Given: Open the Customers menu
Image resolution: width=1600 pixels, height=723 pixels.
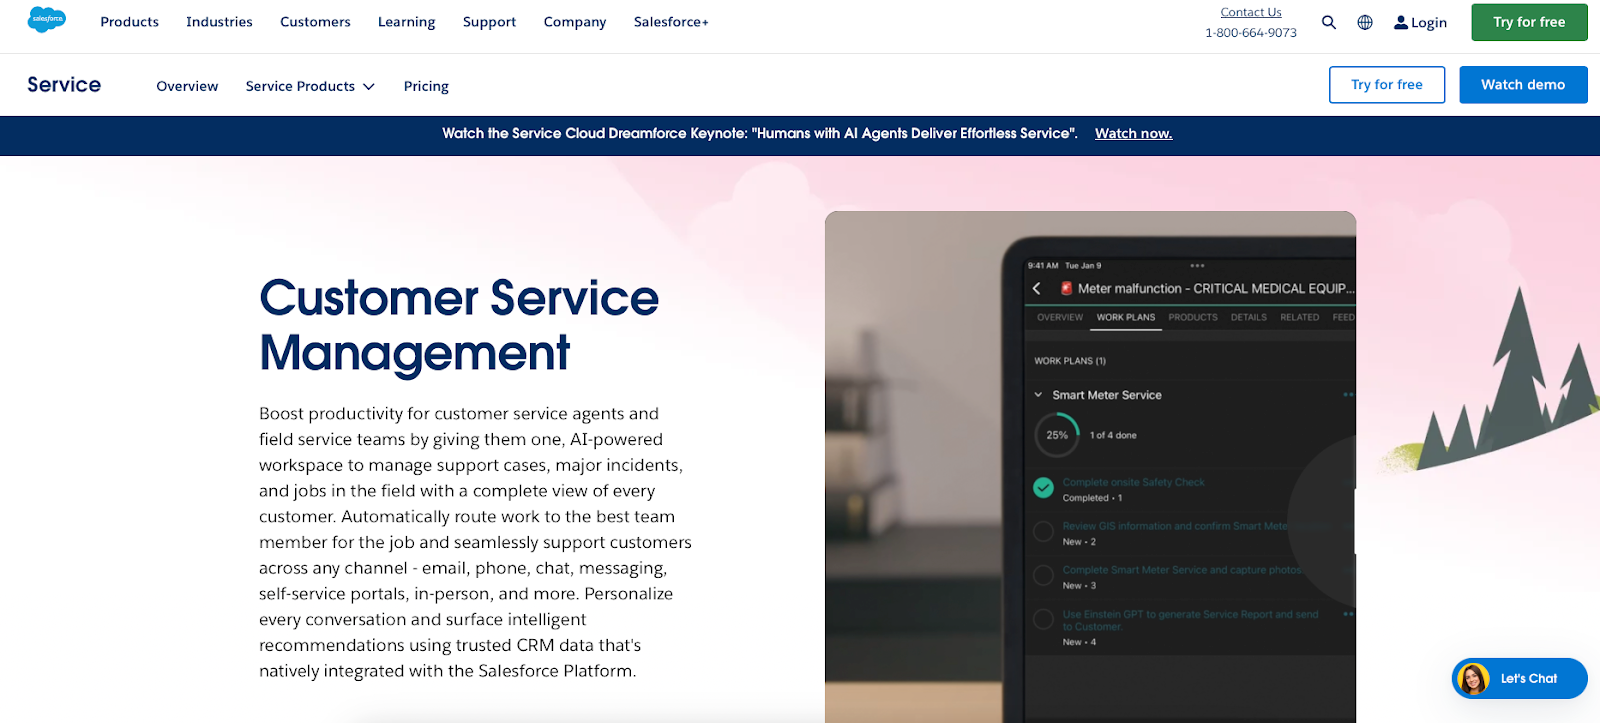Looking at the screenshot, I should (315, 22).
